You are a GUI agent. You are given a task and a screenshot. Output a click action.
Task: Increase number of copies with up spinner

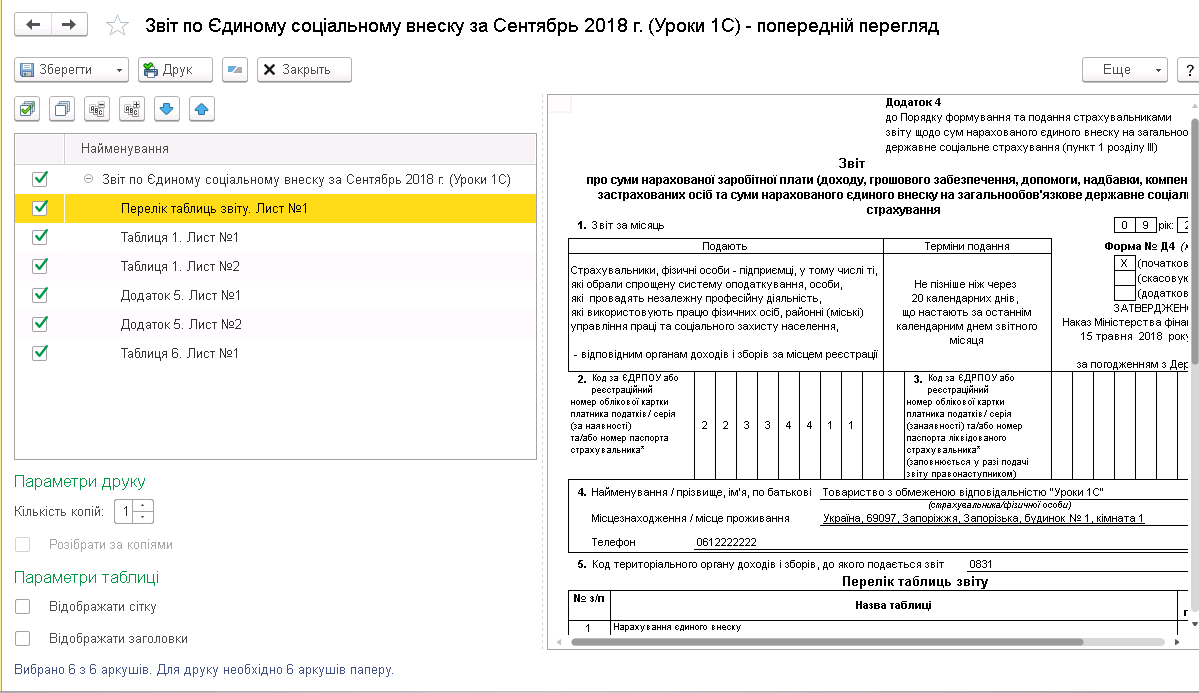[143, 506]
